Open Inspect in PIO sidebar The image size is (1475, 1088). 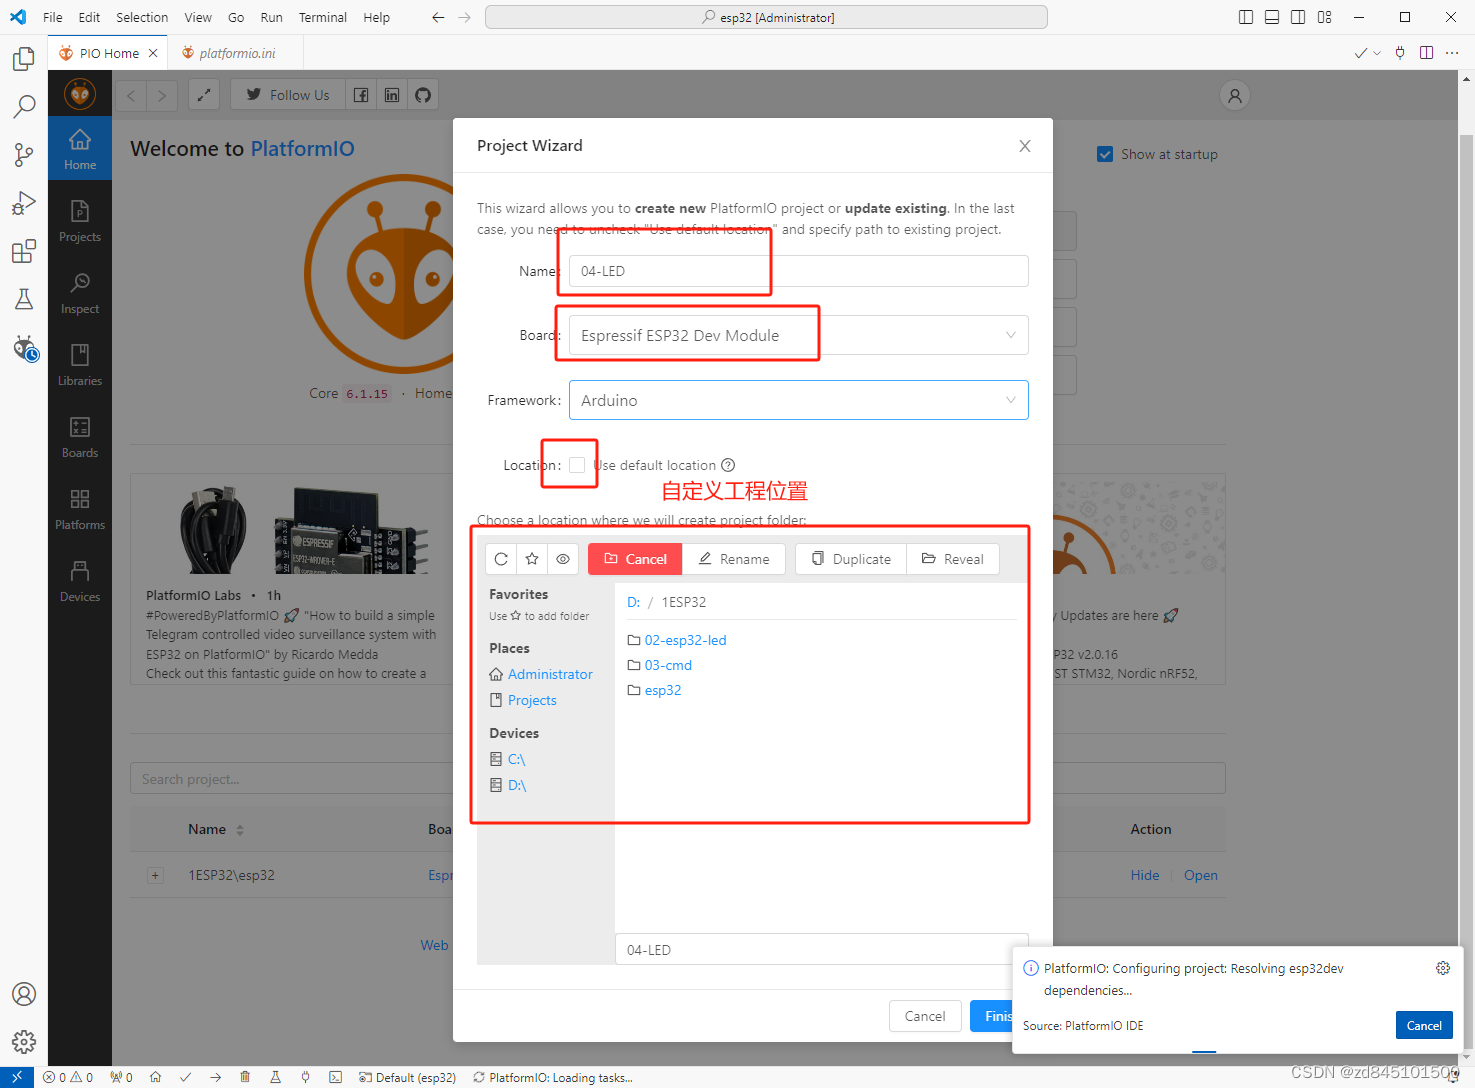click(x=80, y=293)
